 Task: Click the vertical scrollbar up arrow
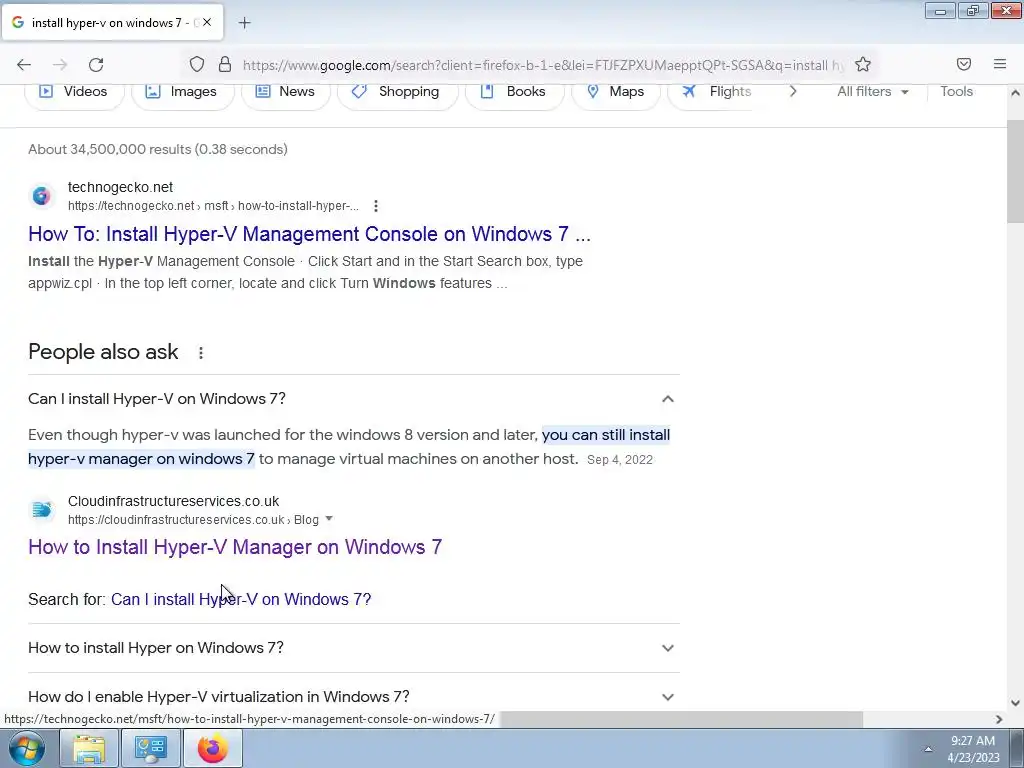1015,93
